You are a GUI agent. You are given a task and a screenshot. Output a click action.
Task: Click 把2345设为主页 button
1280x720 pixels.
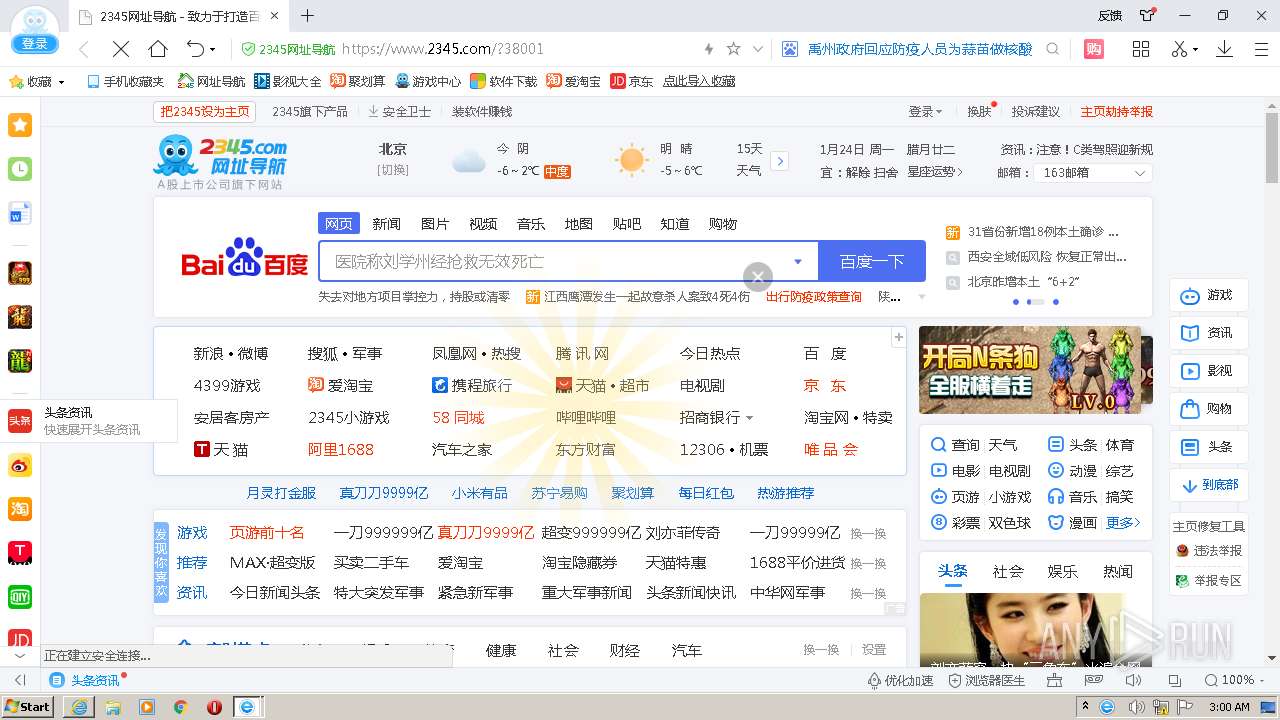pos(205,111)
